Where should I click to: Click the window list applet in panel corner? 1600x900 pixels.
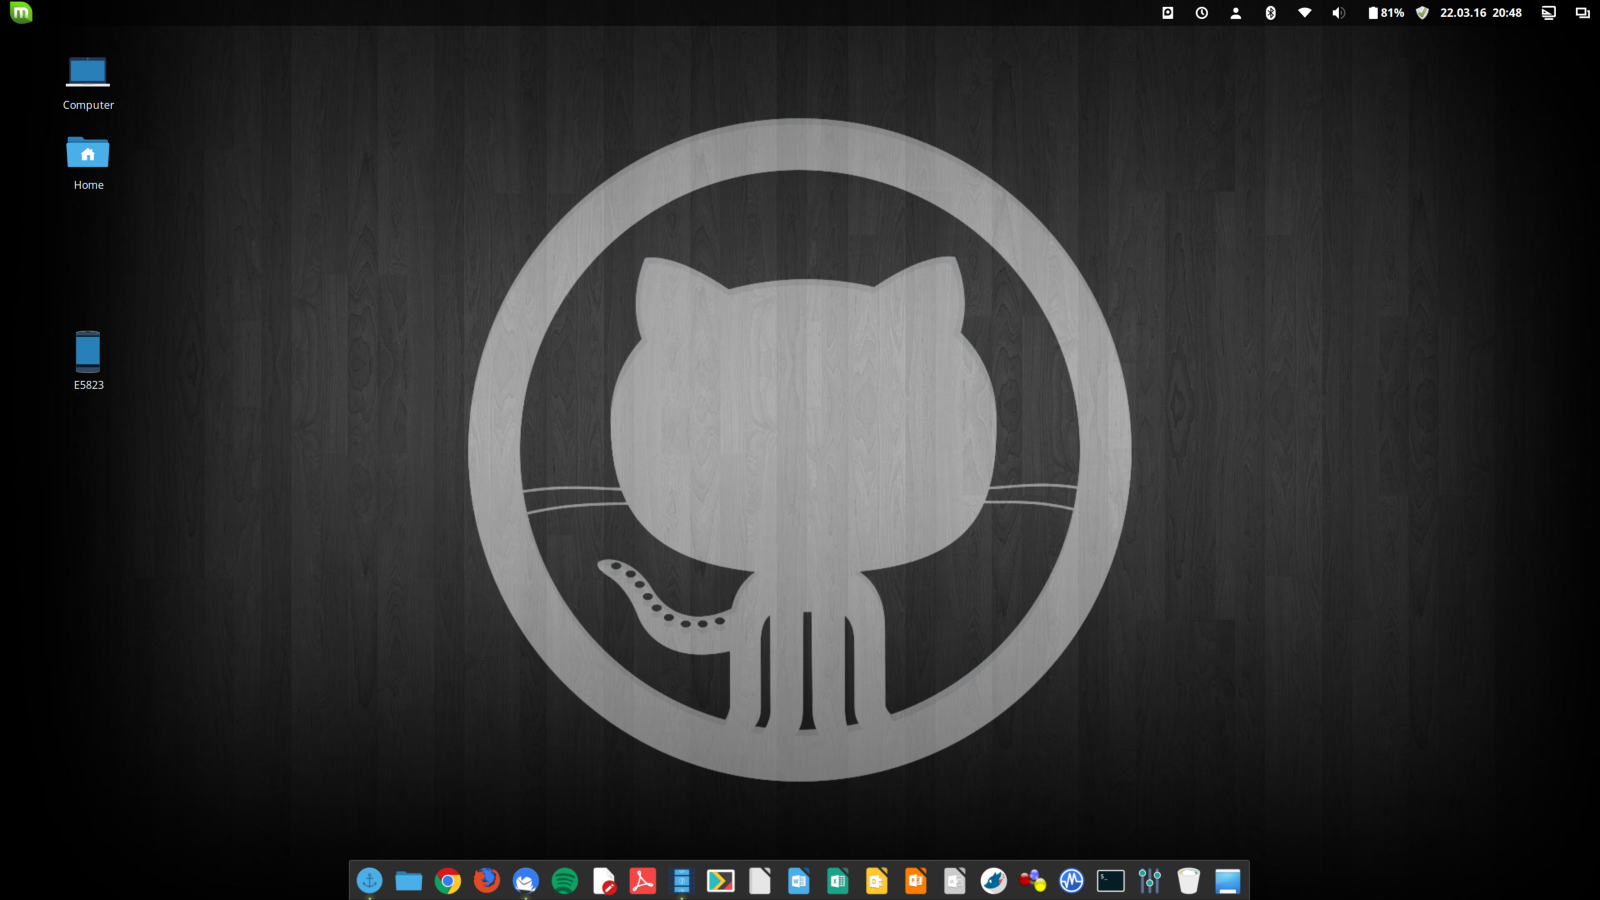point(1583,13)
